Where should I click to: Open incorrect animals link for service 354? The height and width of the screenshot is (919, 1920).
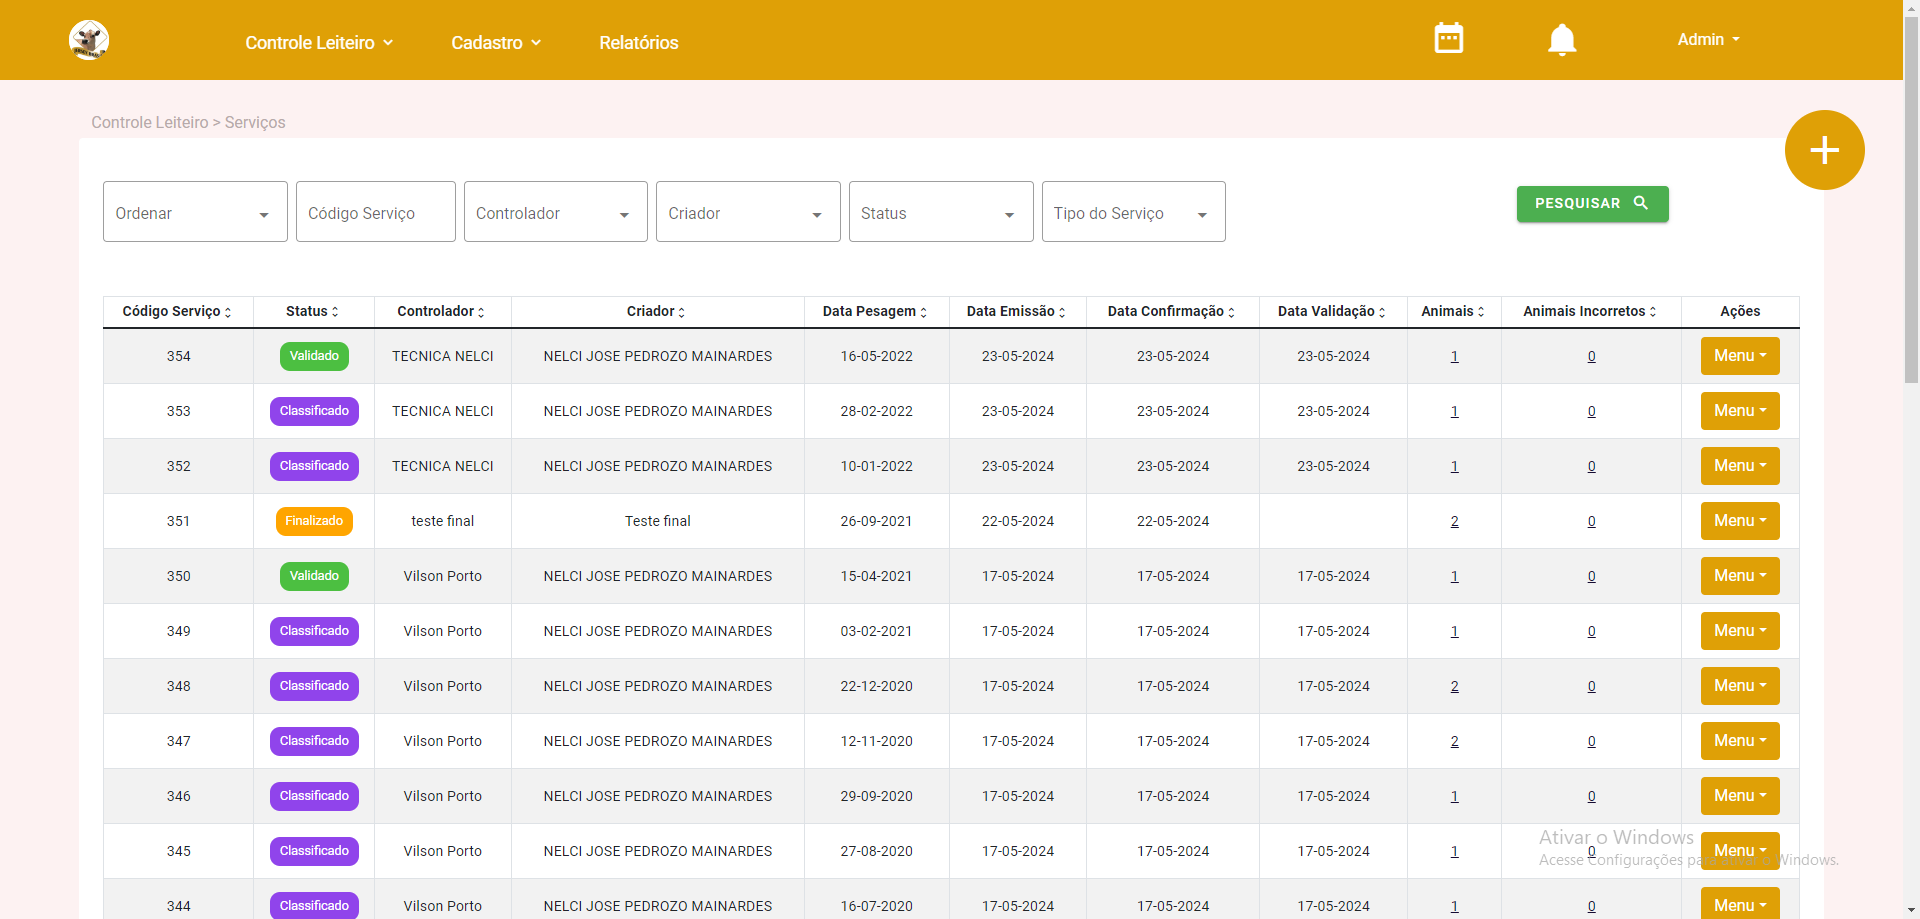[1591, 357]
